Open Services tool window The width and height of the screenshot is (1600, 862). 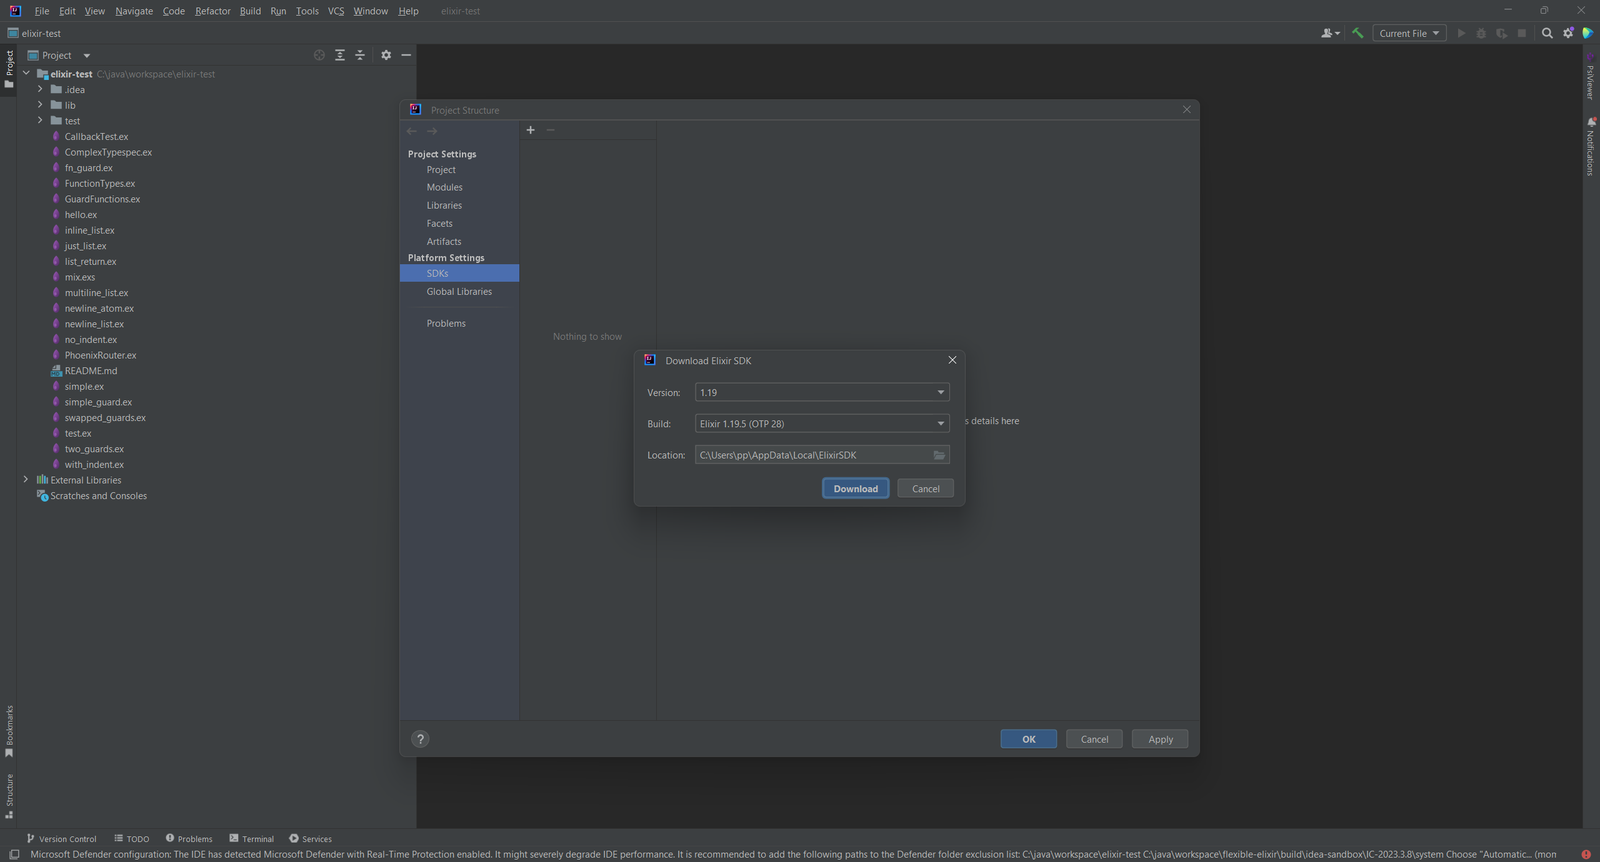click(x=310, y=839)
